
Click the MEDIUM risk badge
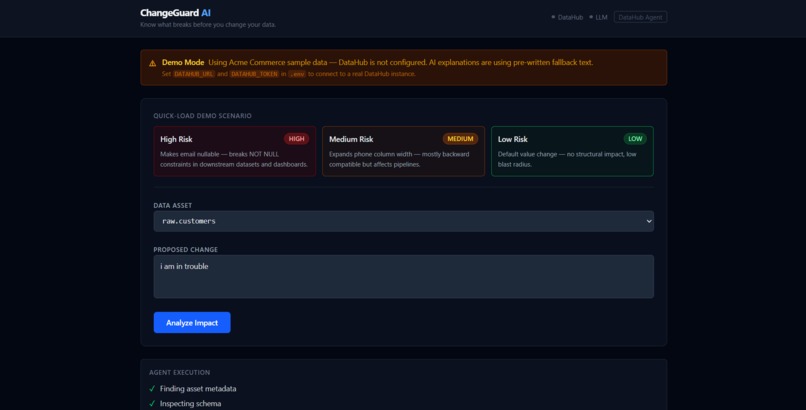click(460, 139)
